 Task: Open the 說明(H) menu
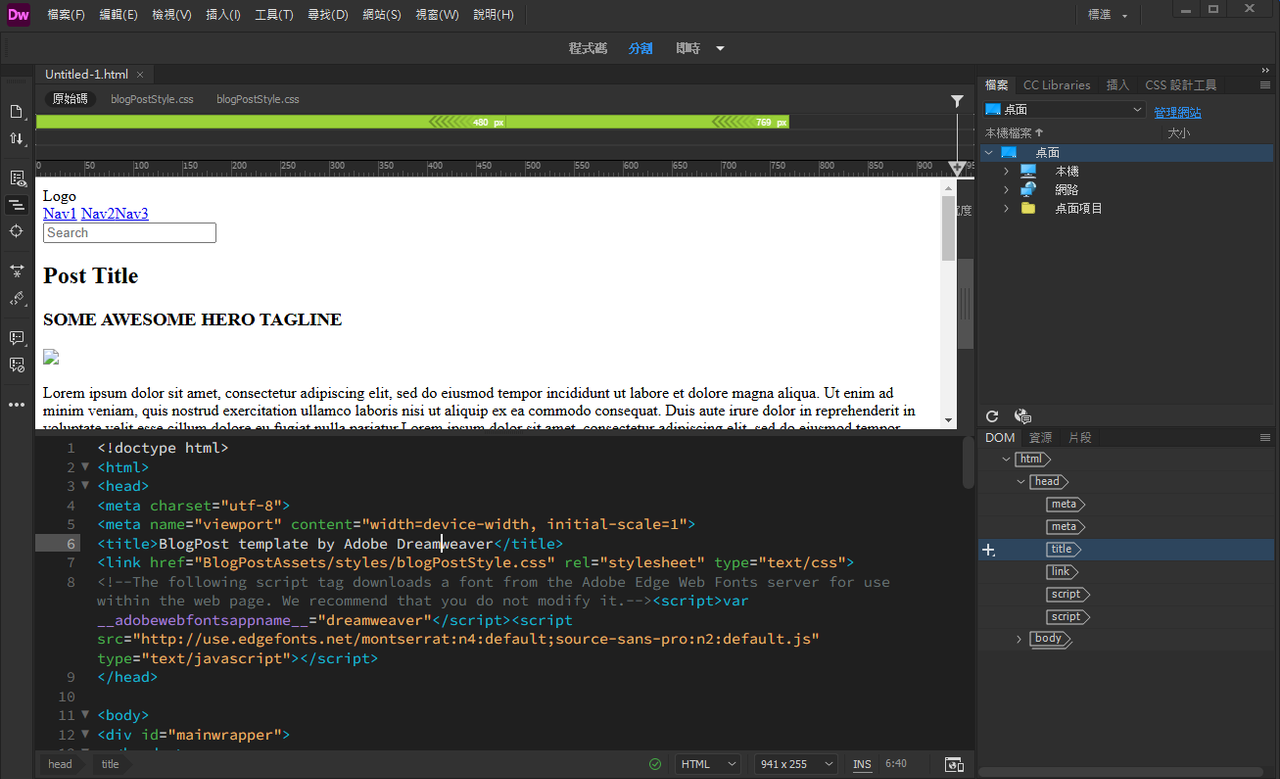tap(493, 15)
